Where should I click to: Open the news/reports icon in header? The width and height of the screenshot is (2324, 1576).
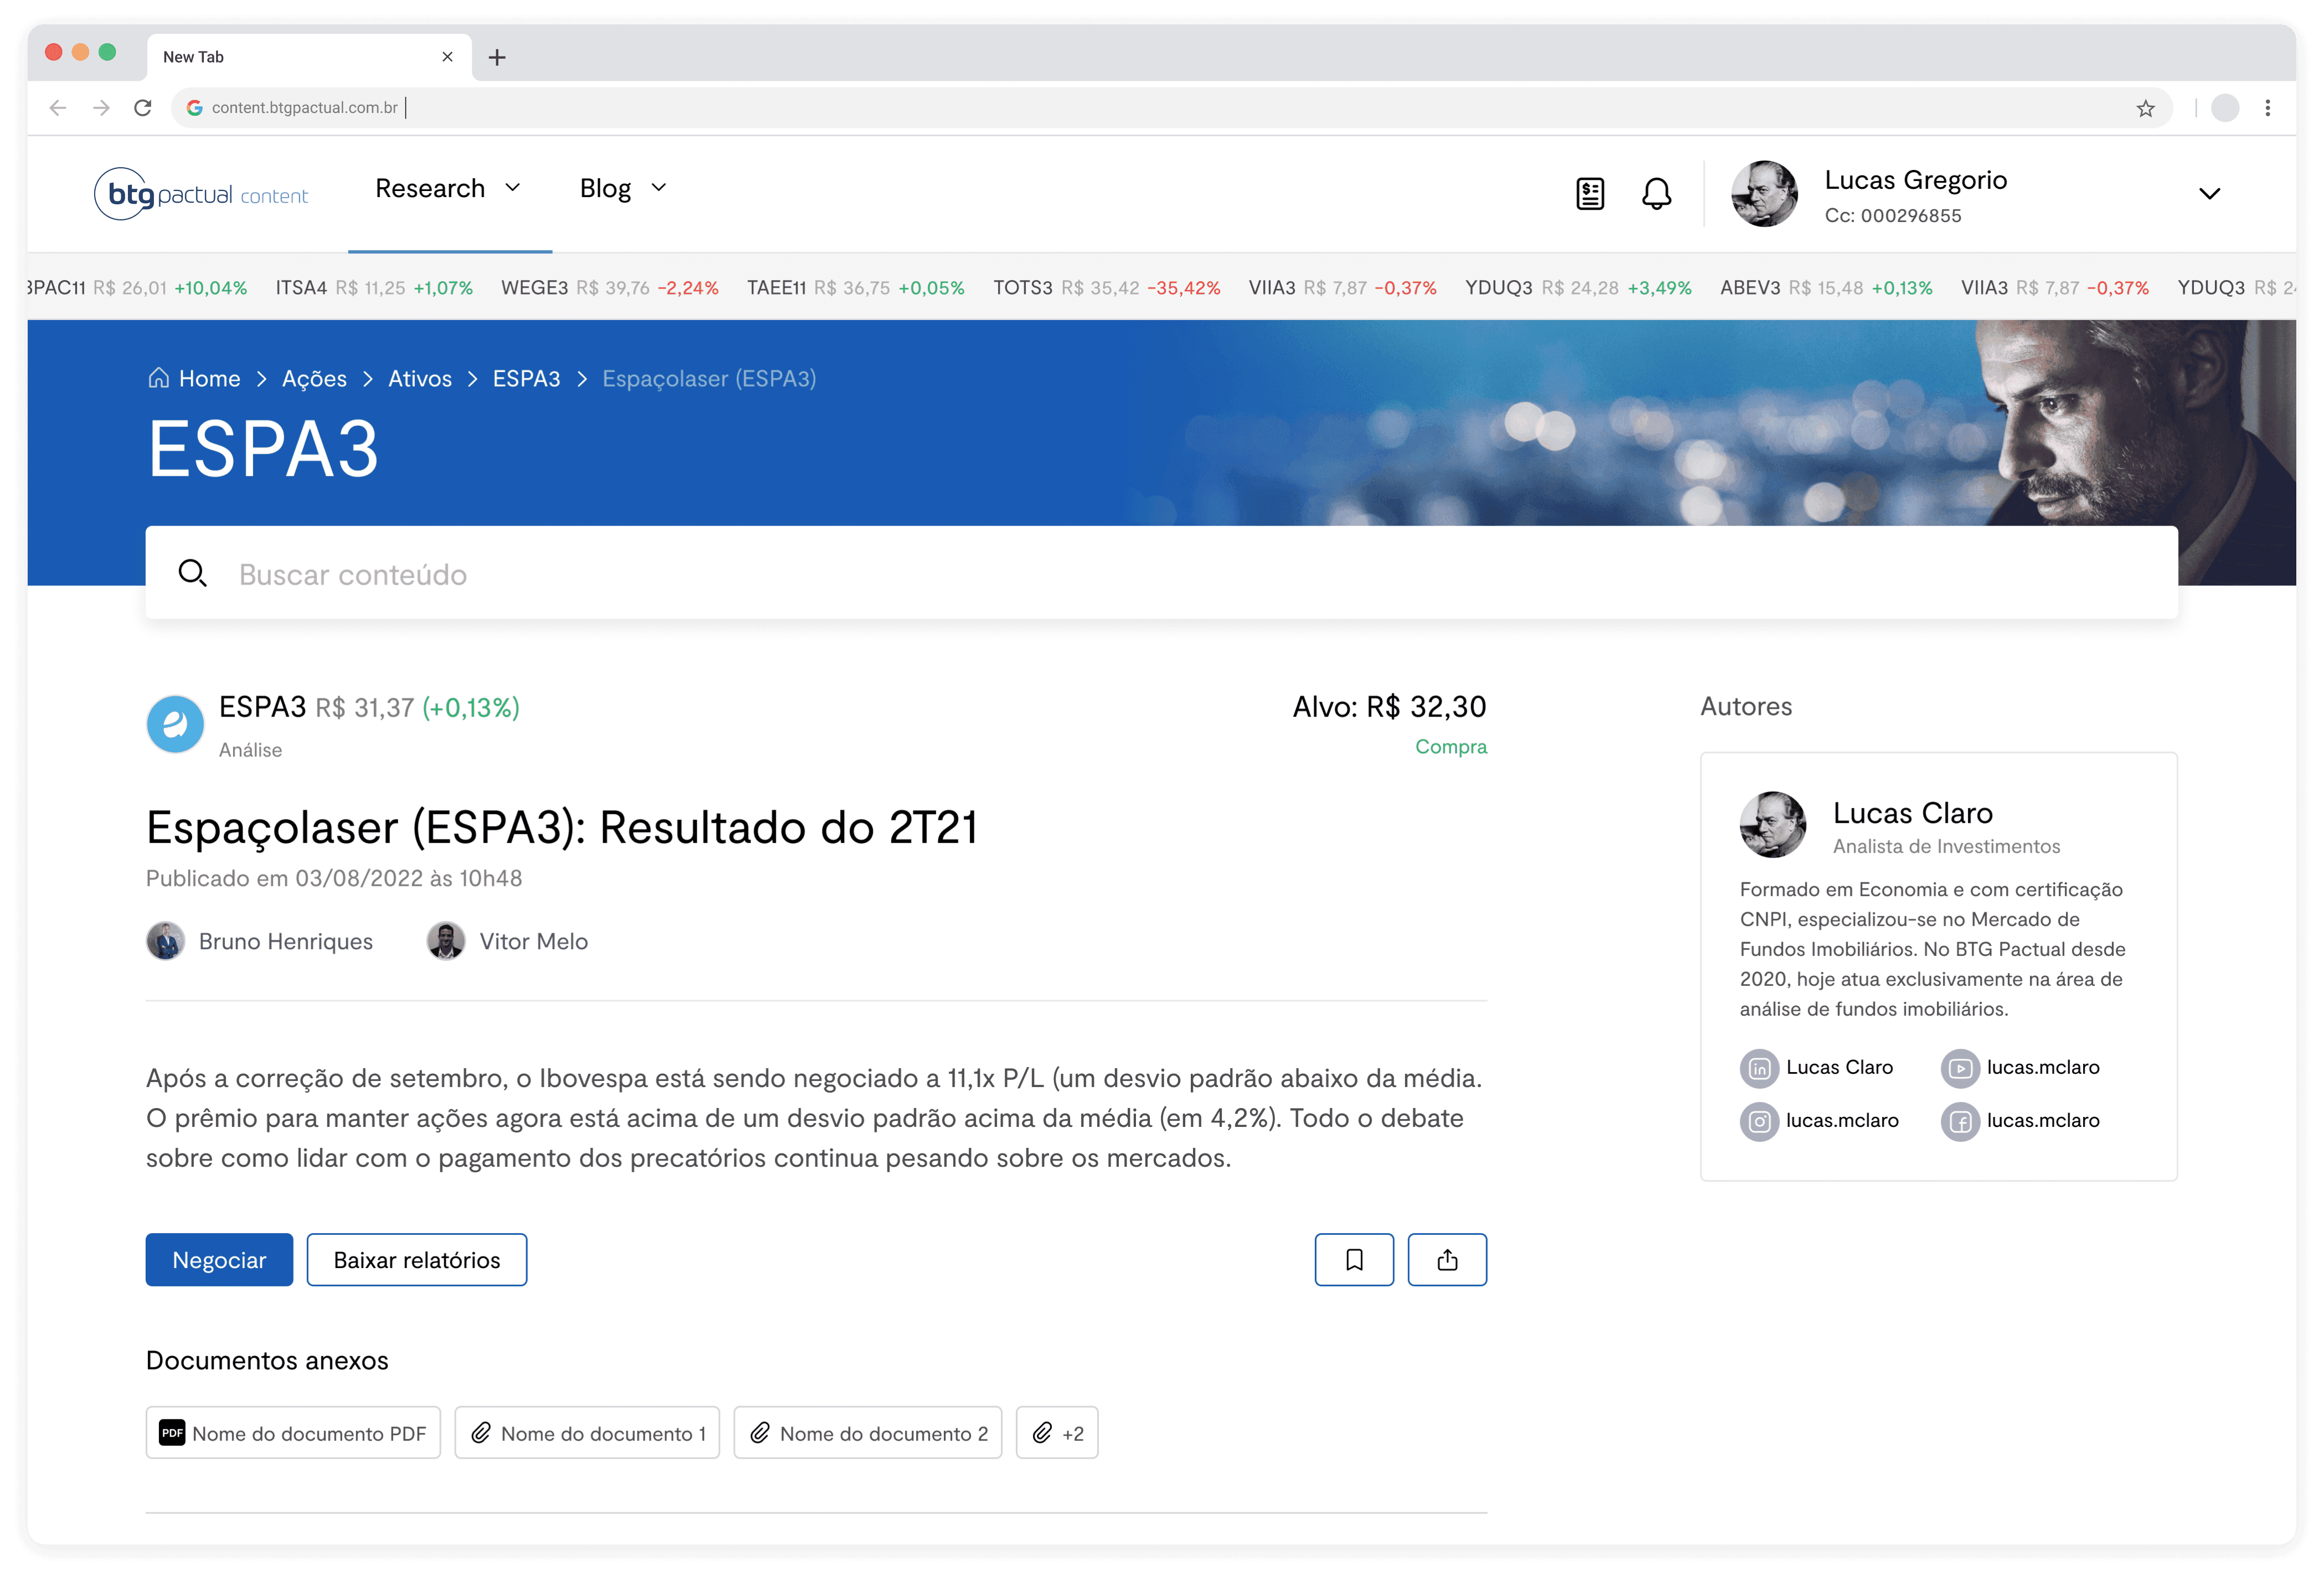1589,193
